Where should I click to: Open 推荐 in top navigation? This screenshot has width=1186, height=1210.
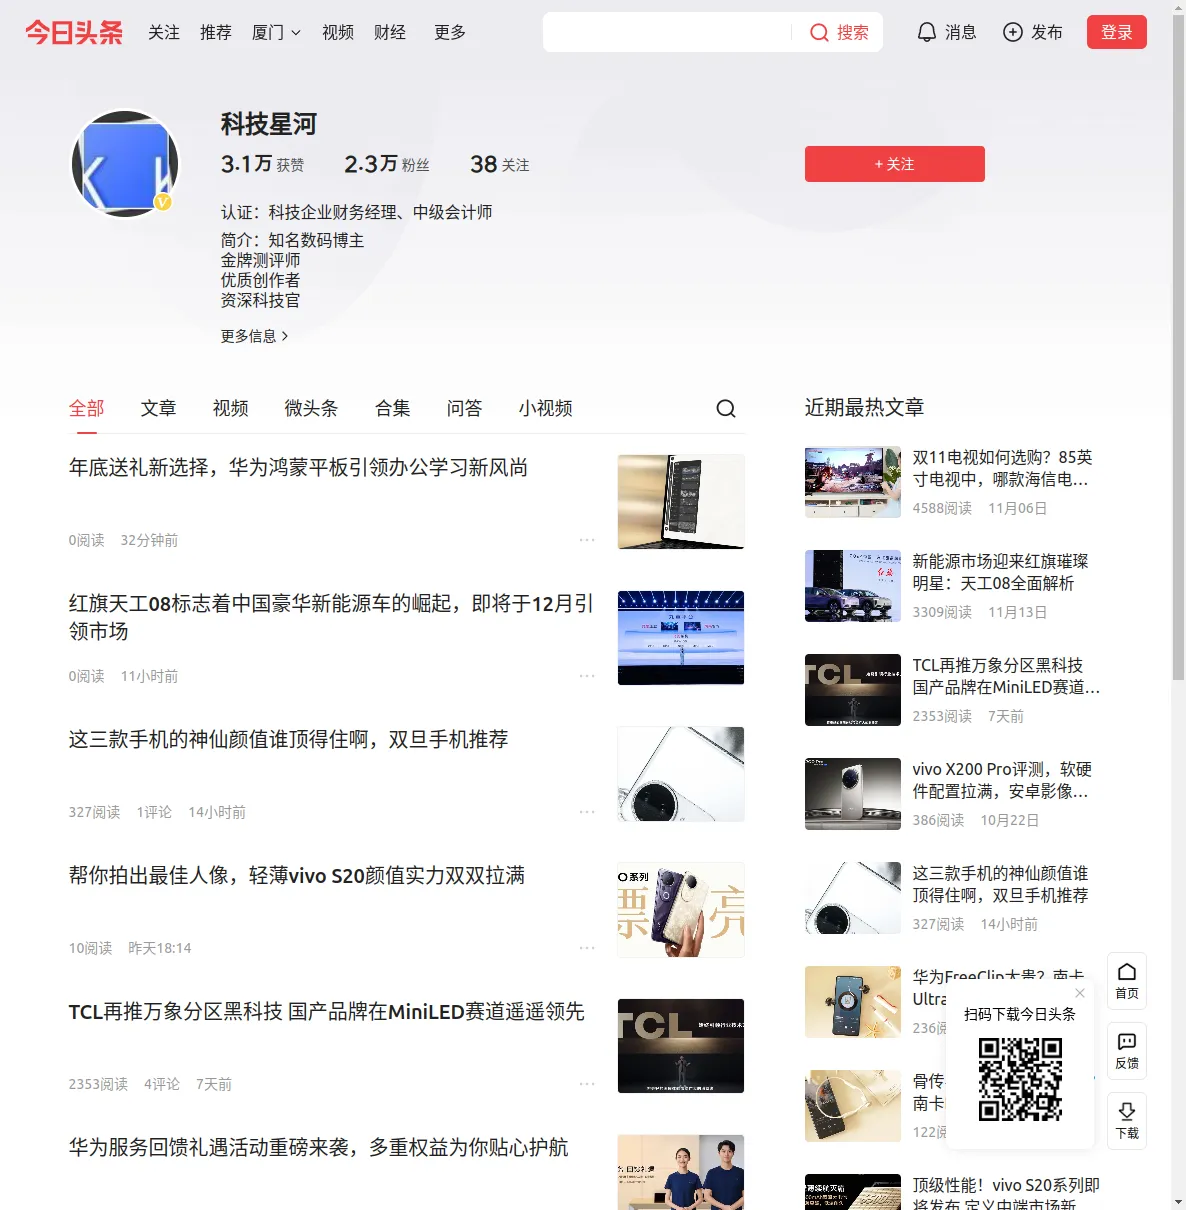click(216, 32)
